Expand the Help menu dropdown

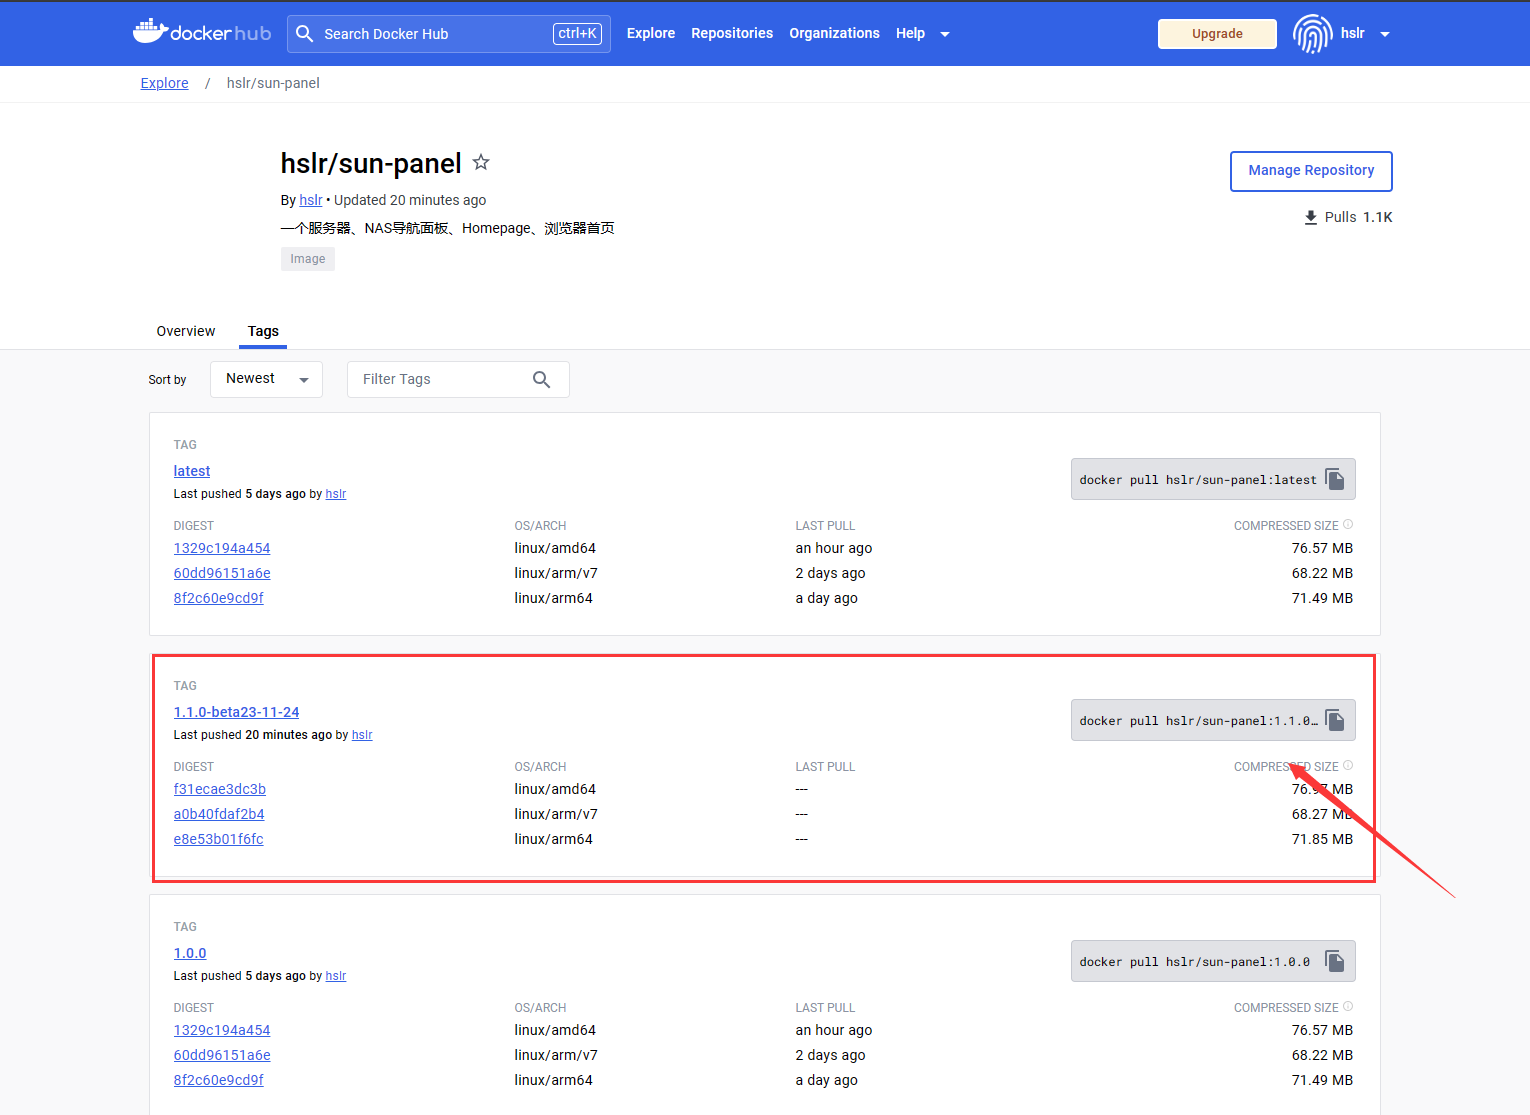tap(944, 34)
